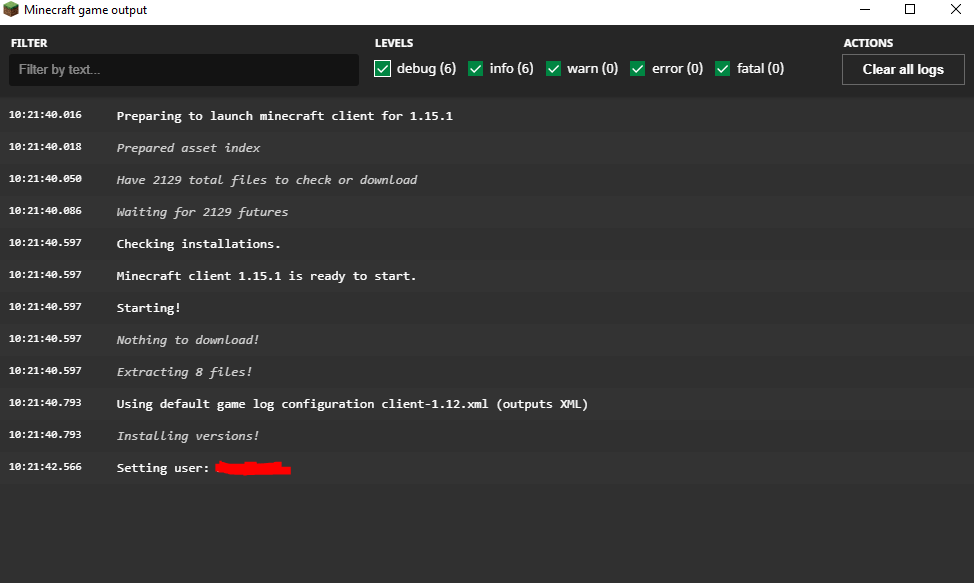The width and height of the screenshot is (974, 583).
Task: Select the 'Have 2129 total files' log line
Action: point(266,180)
